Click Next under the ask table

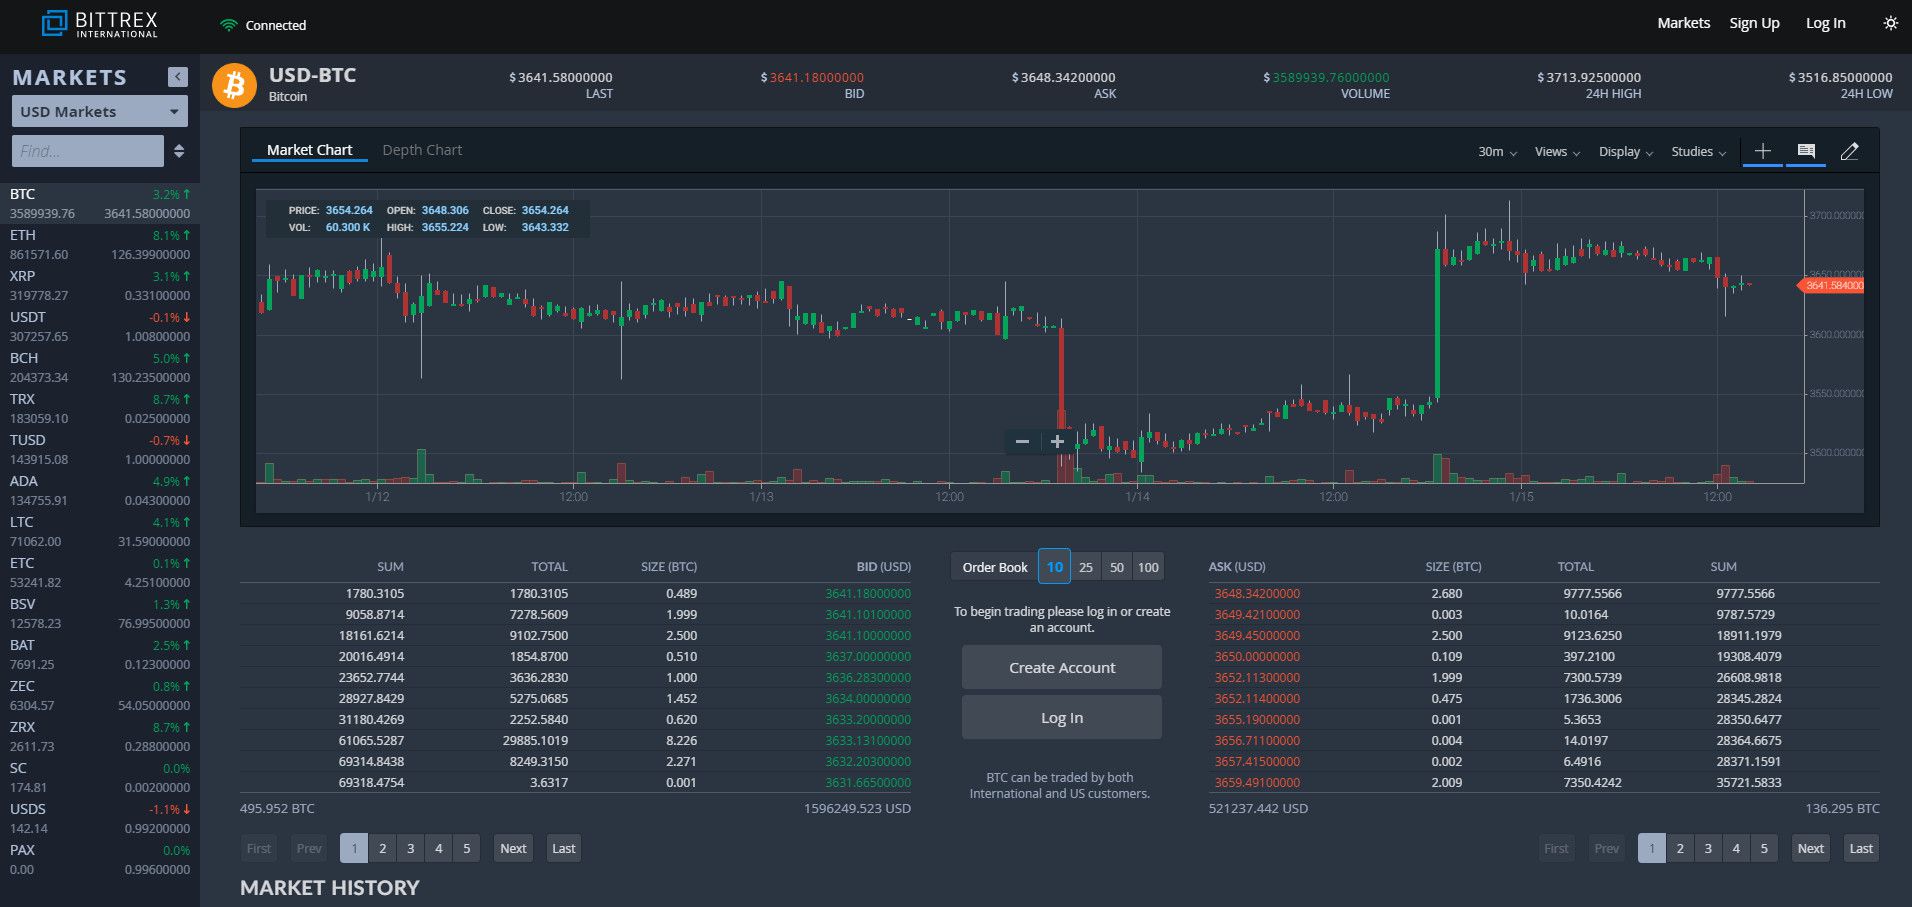(x=1811, y=848)
